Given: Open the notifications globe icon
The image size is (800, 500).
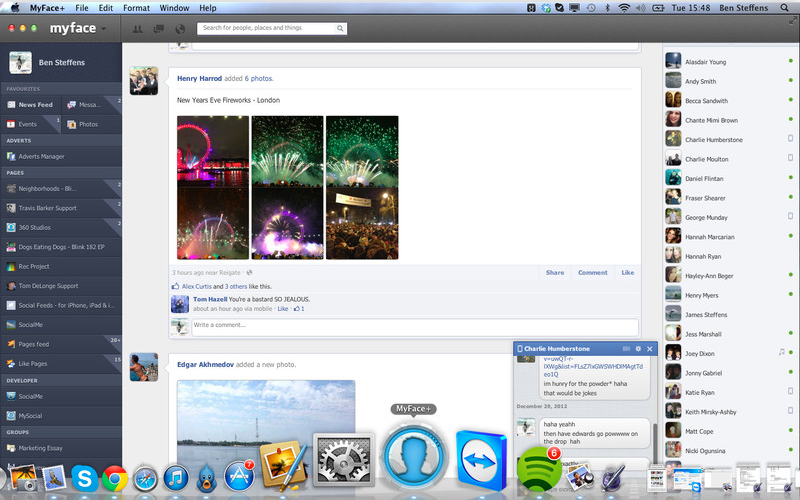Looking at the screenshot, I should (180, 29).
